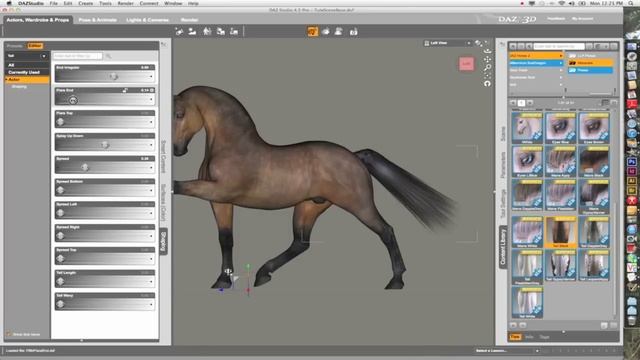Image resolution: width=640 pixels, height=360 pixels.
Task: Select the blue Poses filter item
Action: pos(590,70)
